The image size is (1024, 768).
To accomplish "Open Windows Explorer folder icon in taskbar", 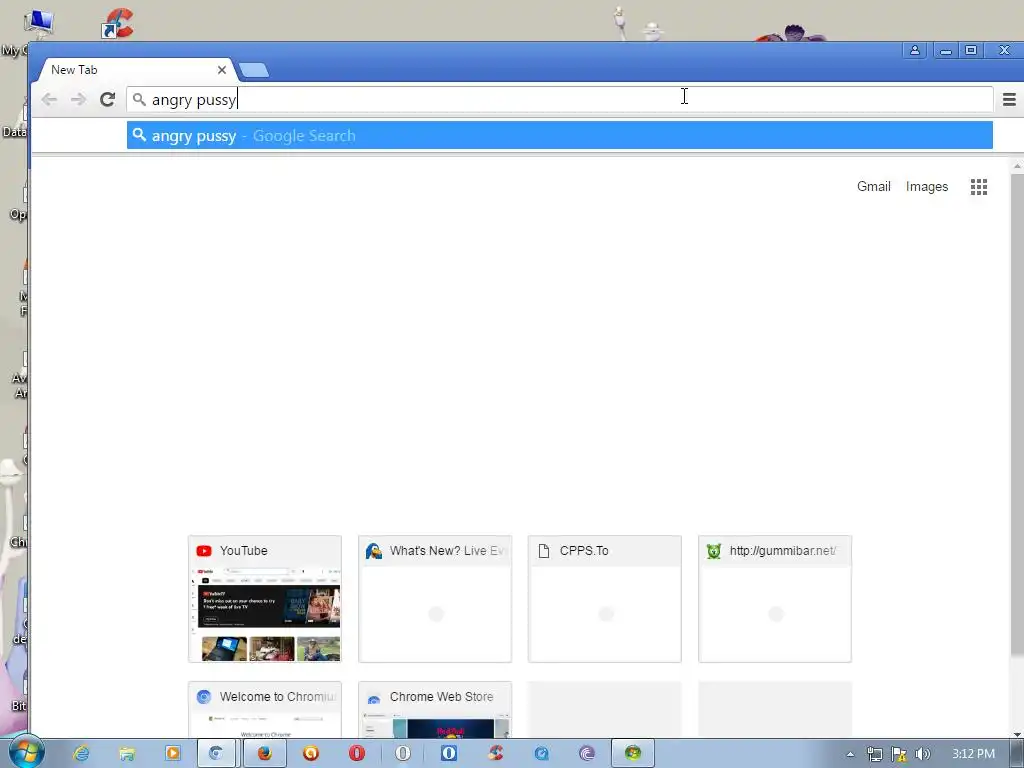I will coord(127,754).
